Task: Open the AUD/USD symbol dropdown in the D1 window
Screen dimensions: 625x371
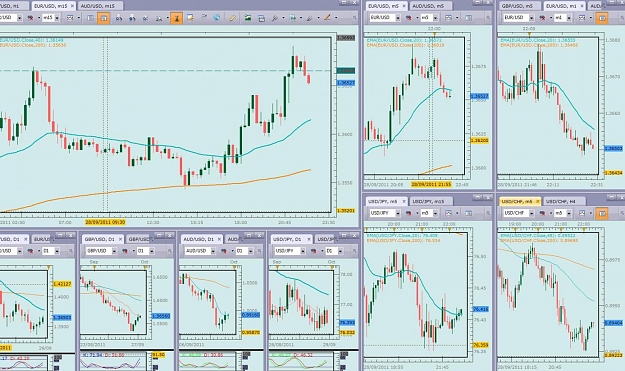Action: [213, 251]
